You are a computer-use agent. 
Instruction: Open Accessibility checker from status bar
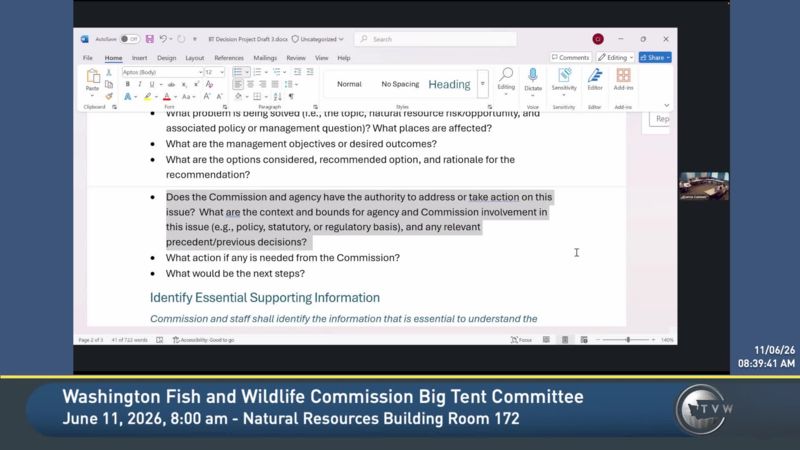click(x=204, y=340)
